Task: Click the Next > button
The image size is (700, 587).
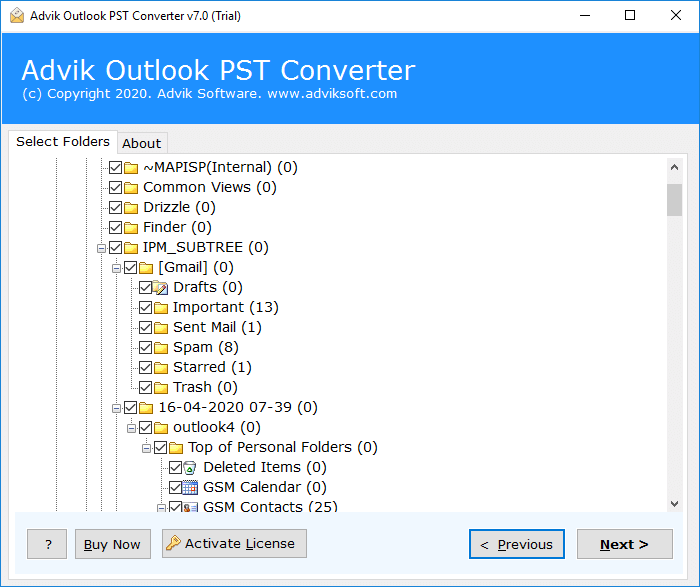Action: [625, 544]
